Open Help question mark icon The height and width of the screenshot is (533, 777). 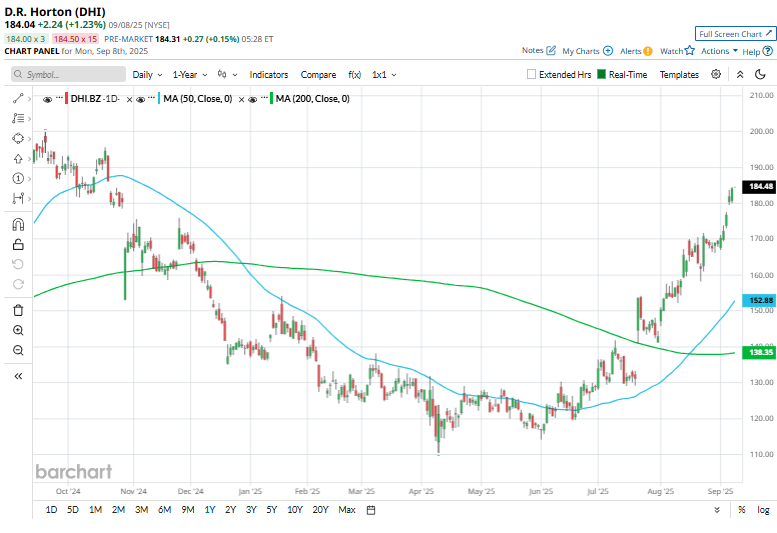[x=768, y=51]
